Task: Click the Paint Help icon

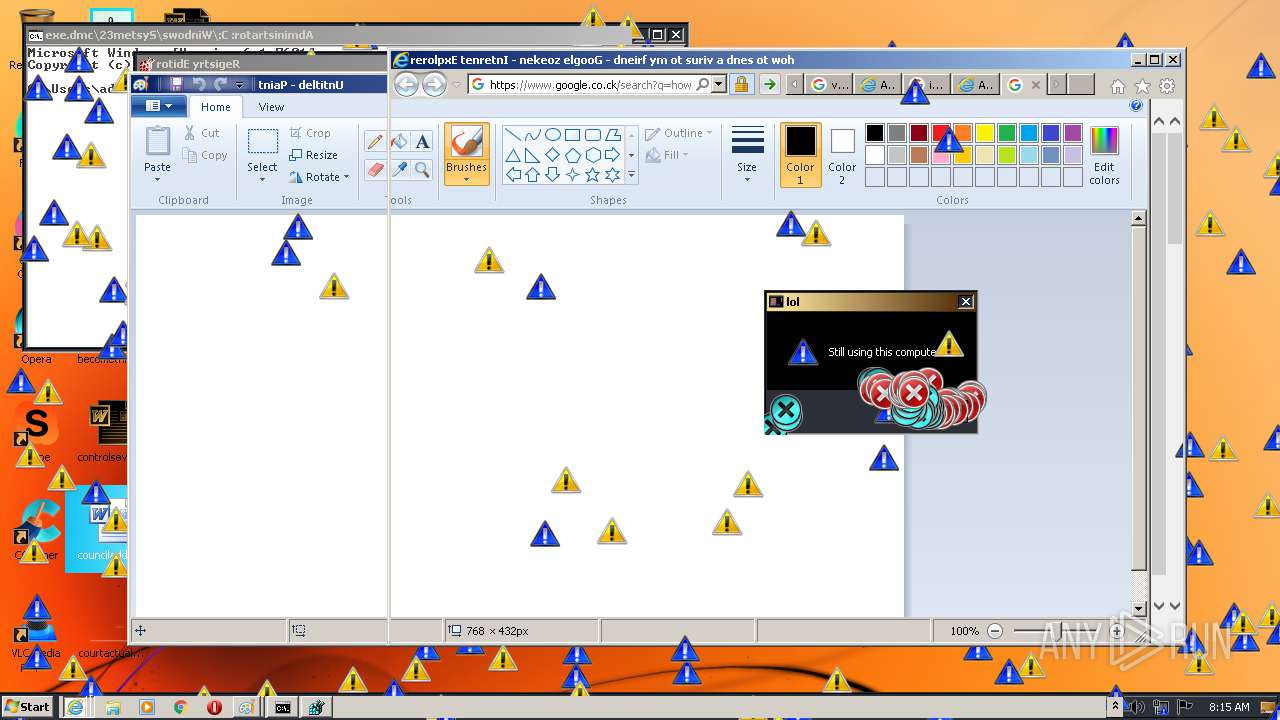Action: (x=1136, y=105)
